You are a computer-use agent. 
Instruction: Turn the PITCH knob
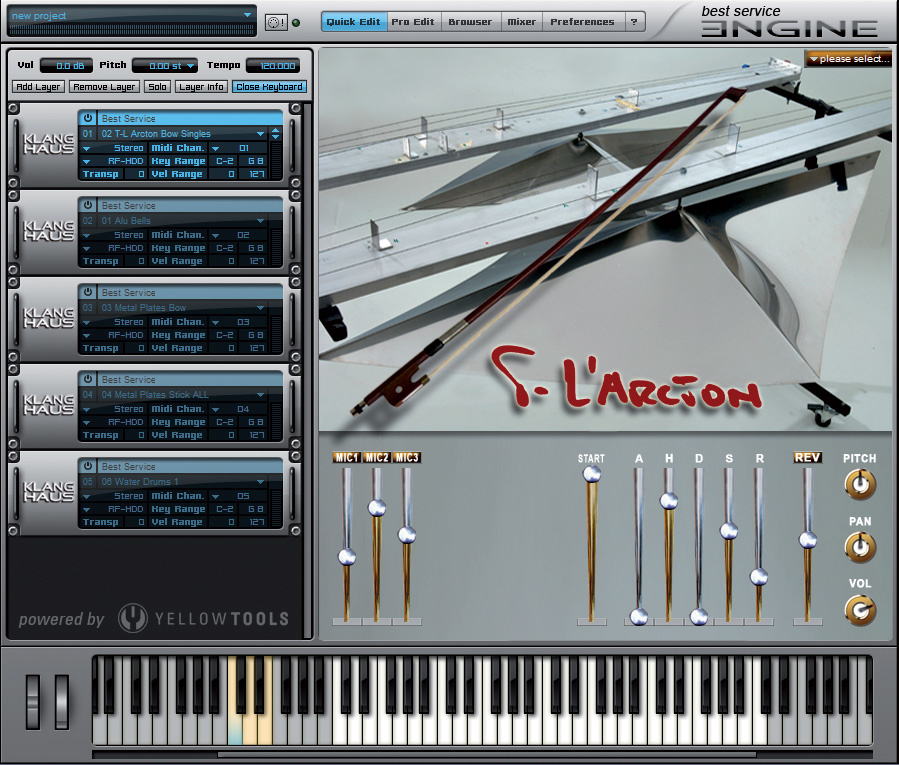860,484
